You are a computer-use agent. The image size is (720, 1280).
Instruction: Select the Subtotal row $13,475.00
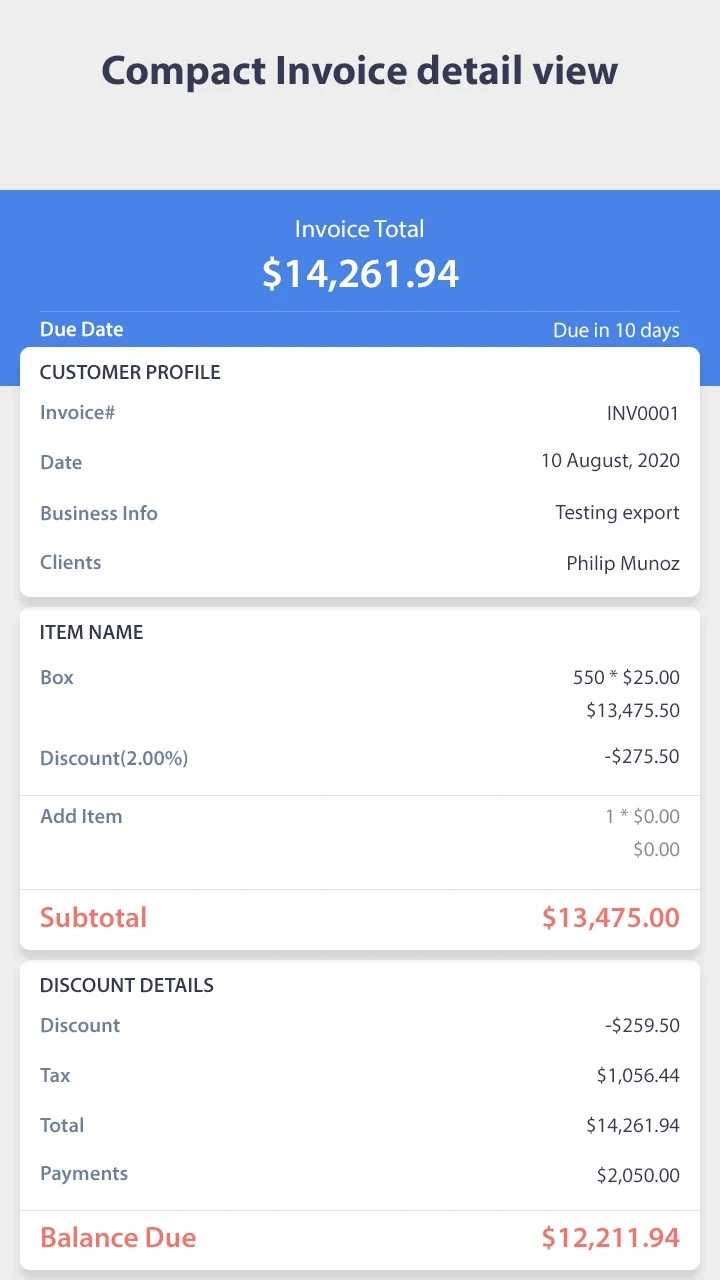(360, 918)
